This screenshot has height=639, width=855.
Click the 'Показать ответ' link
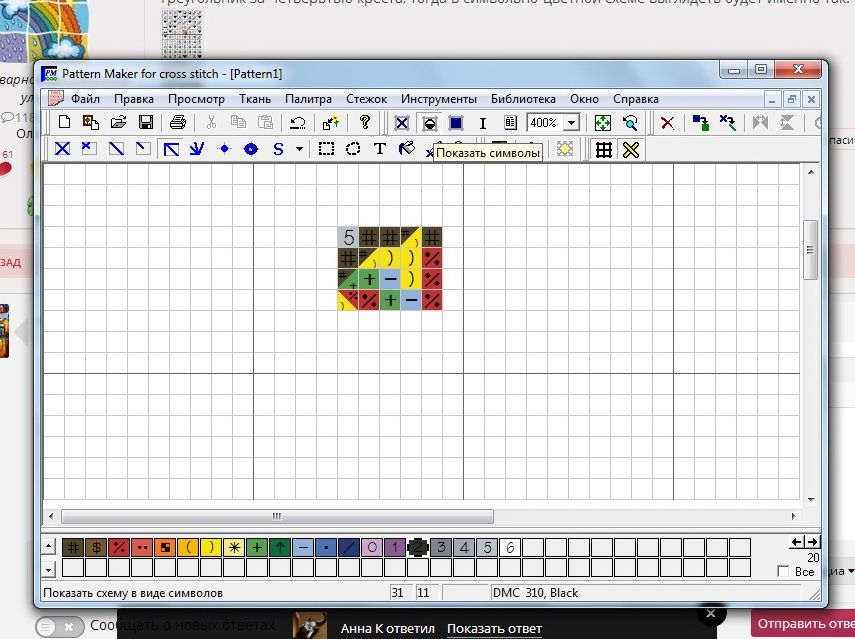click(x=494, y=628)
